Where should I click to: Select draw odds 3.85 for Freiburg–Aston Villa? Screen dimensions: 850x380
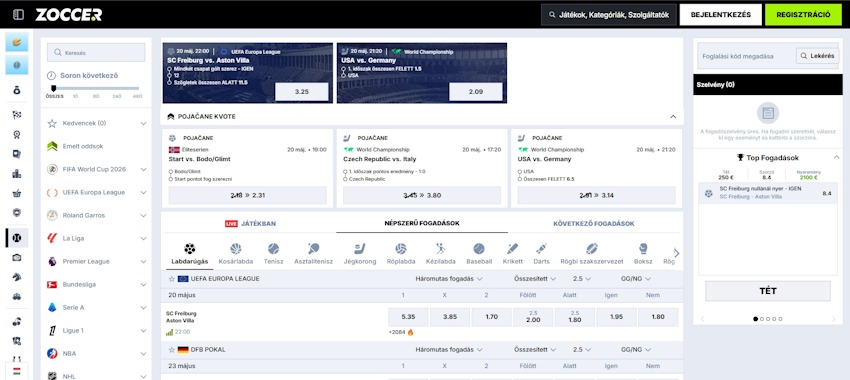(x=450, y=317)
